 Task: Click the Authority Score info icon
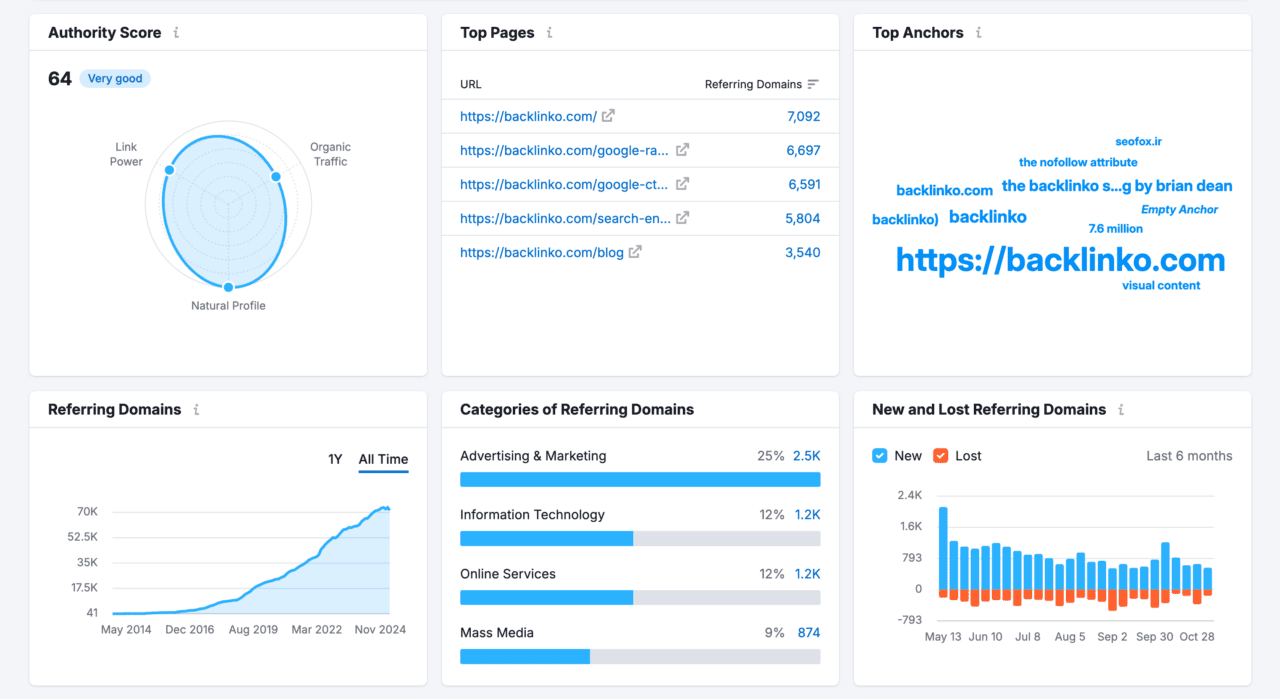[x=177, y=32]
